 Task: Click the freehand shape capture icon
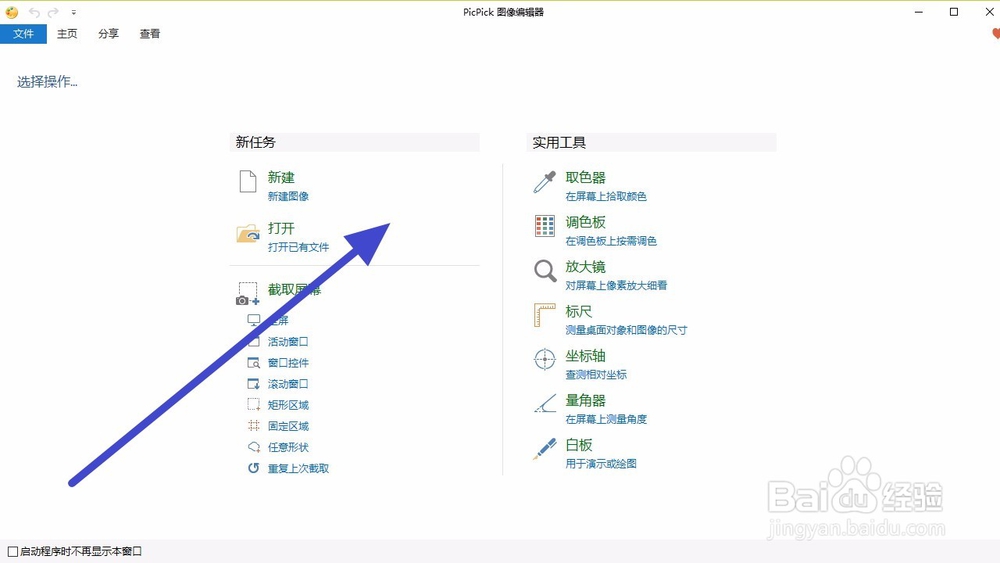tap(254, 447)
